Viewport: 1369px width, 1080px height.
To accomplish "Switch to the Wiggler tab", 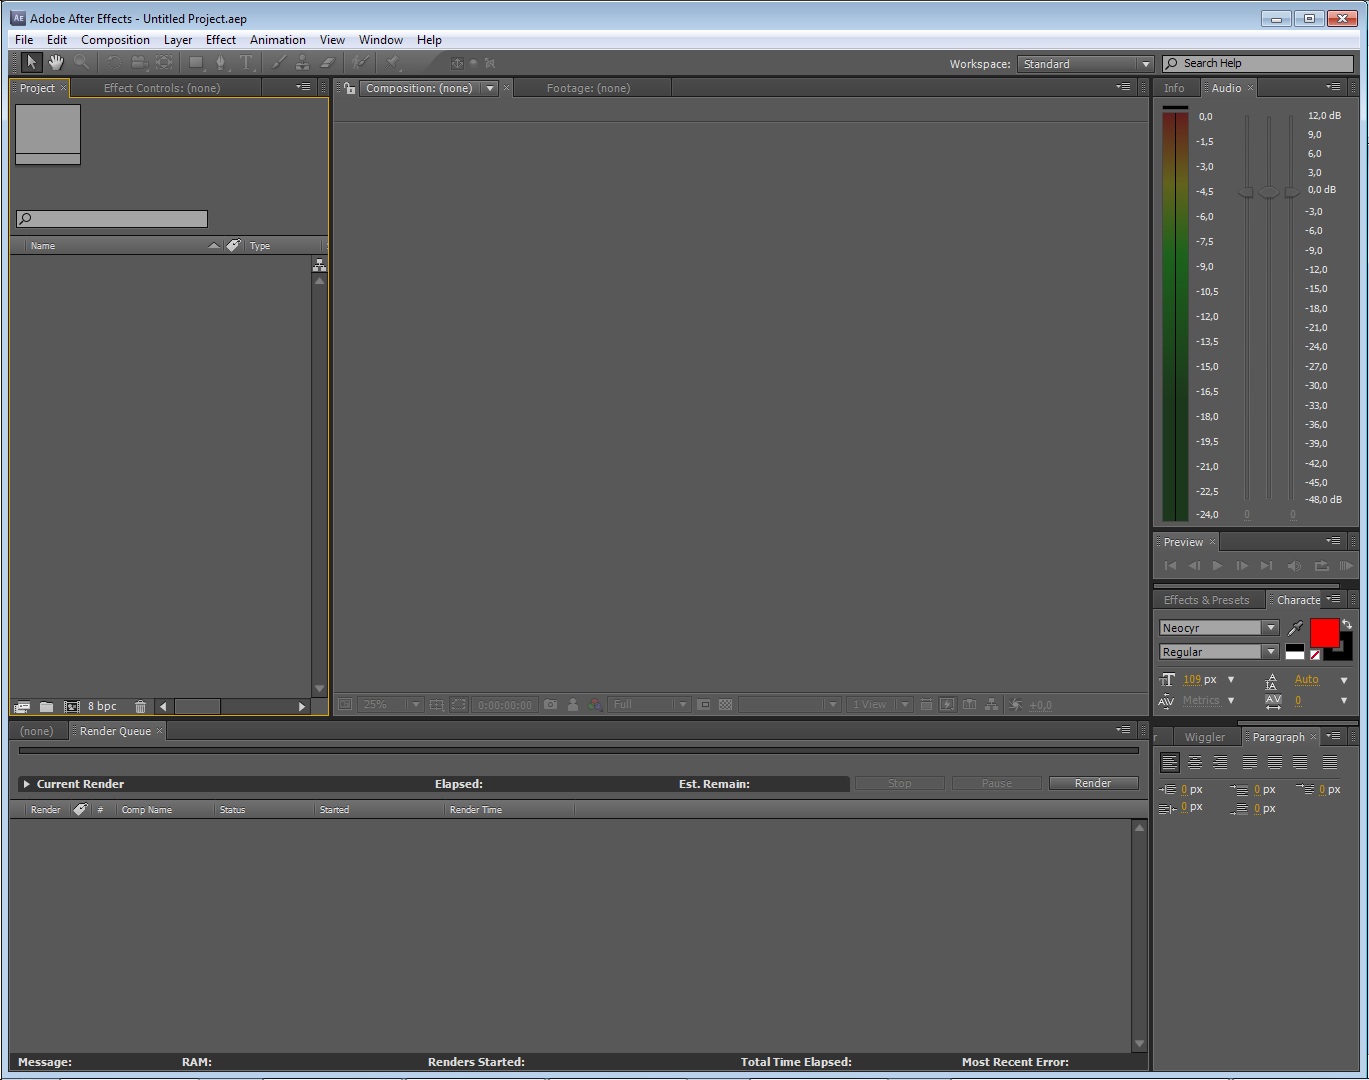I will point(1205,737).
